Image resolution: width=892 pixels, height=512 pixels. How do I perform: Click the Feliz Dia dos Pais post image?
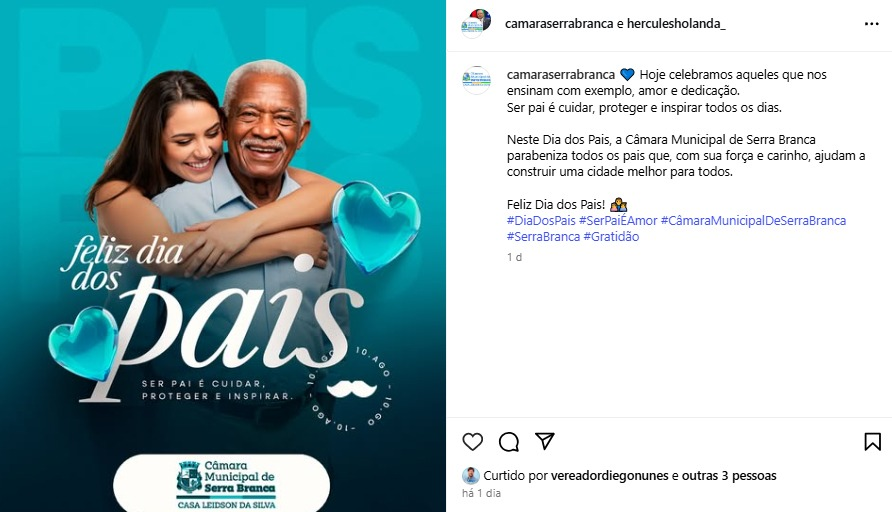point(223,256)
